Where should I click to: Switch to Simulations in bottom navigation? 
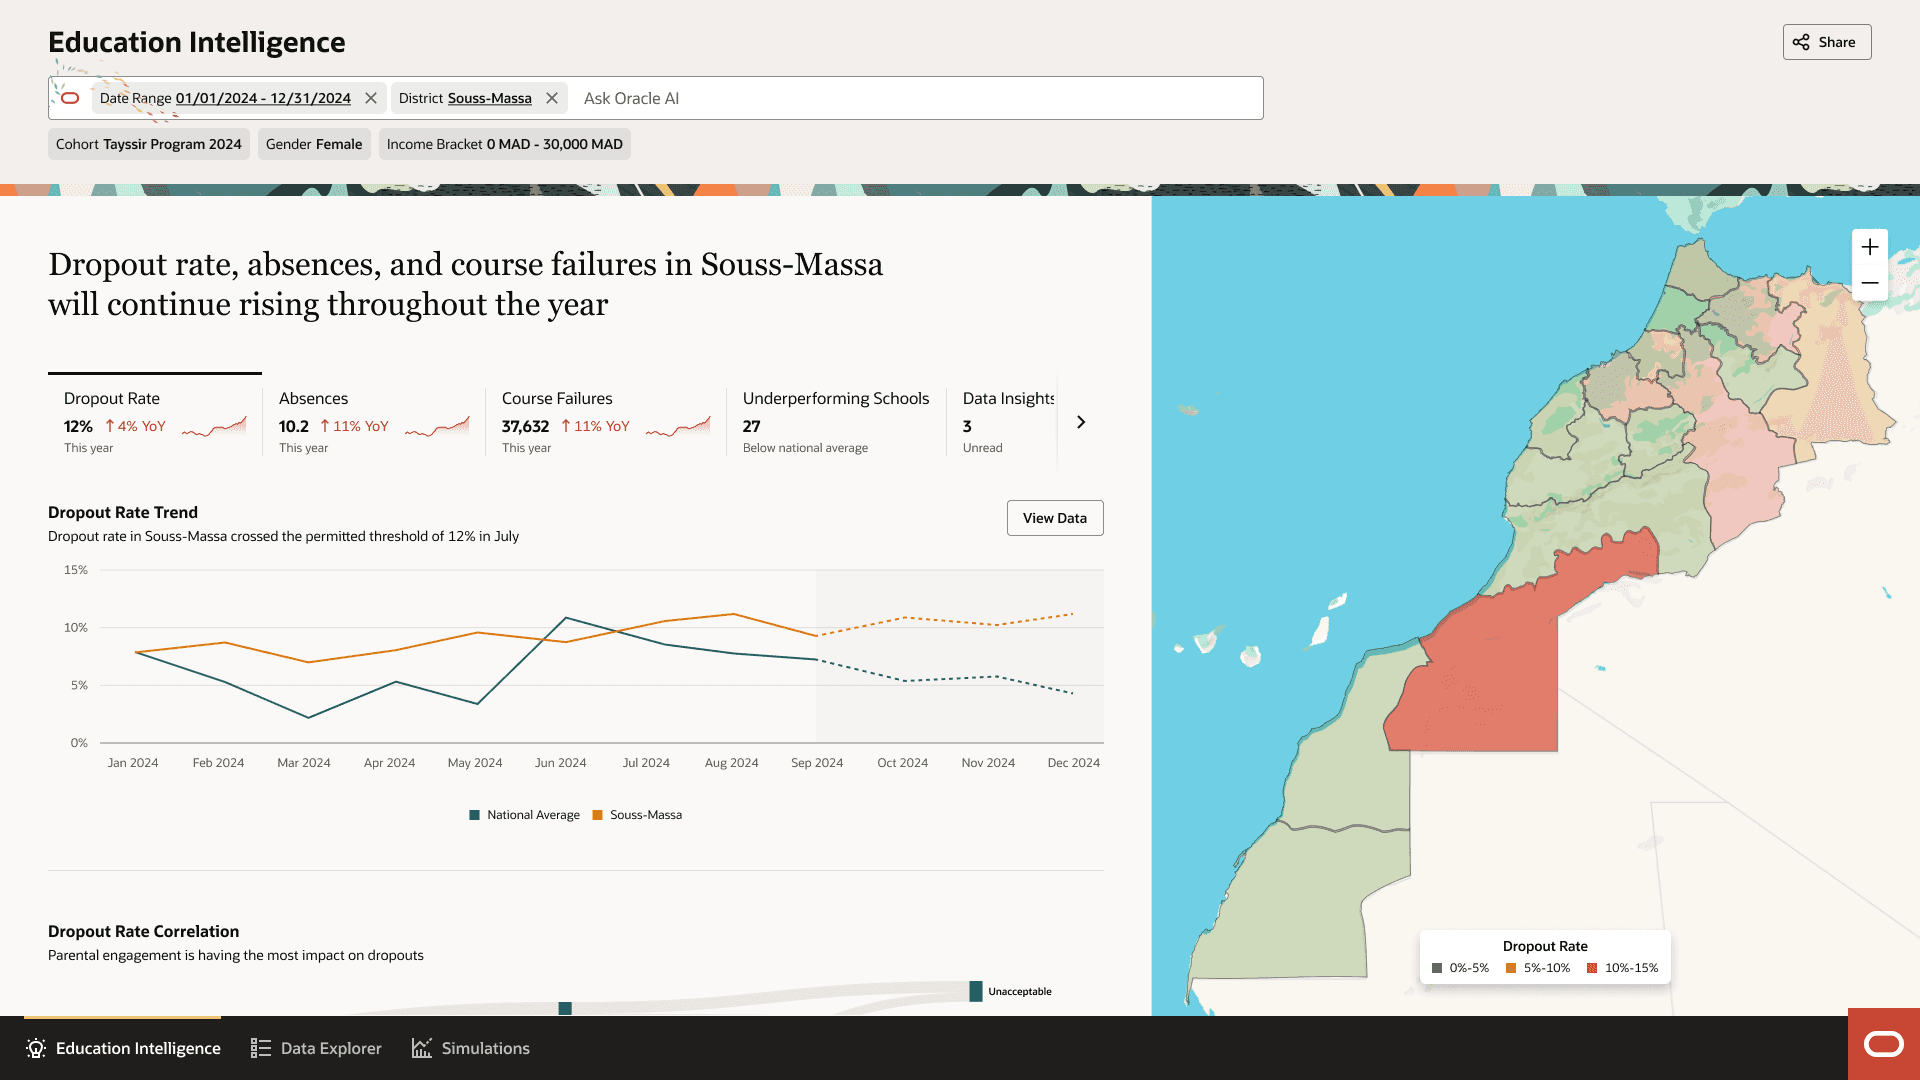point(470,1048)
